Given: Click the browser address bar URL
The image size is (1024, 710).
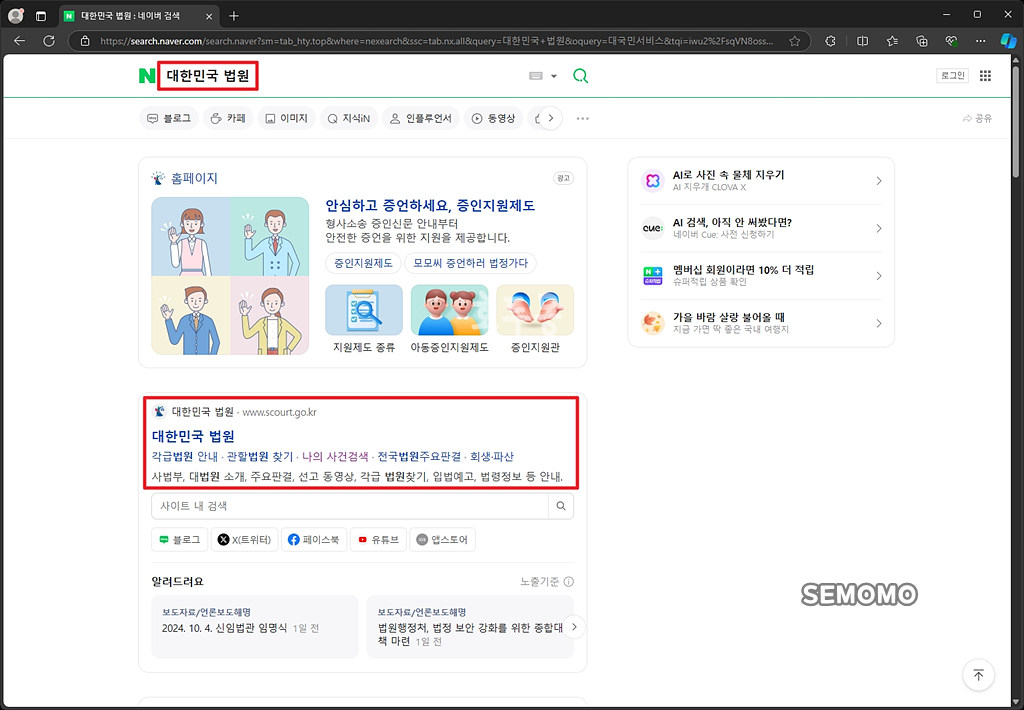Looking at the screenshot, I should (x=436, y=41).
